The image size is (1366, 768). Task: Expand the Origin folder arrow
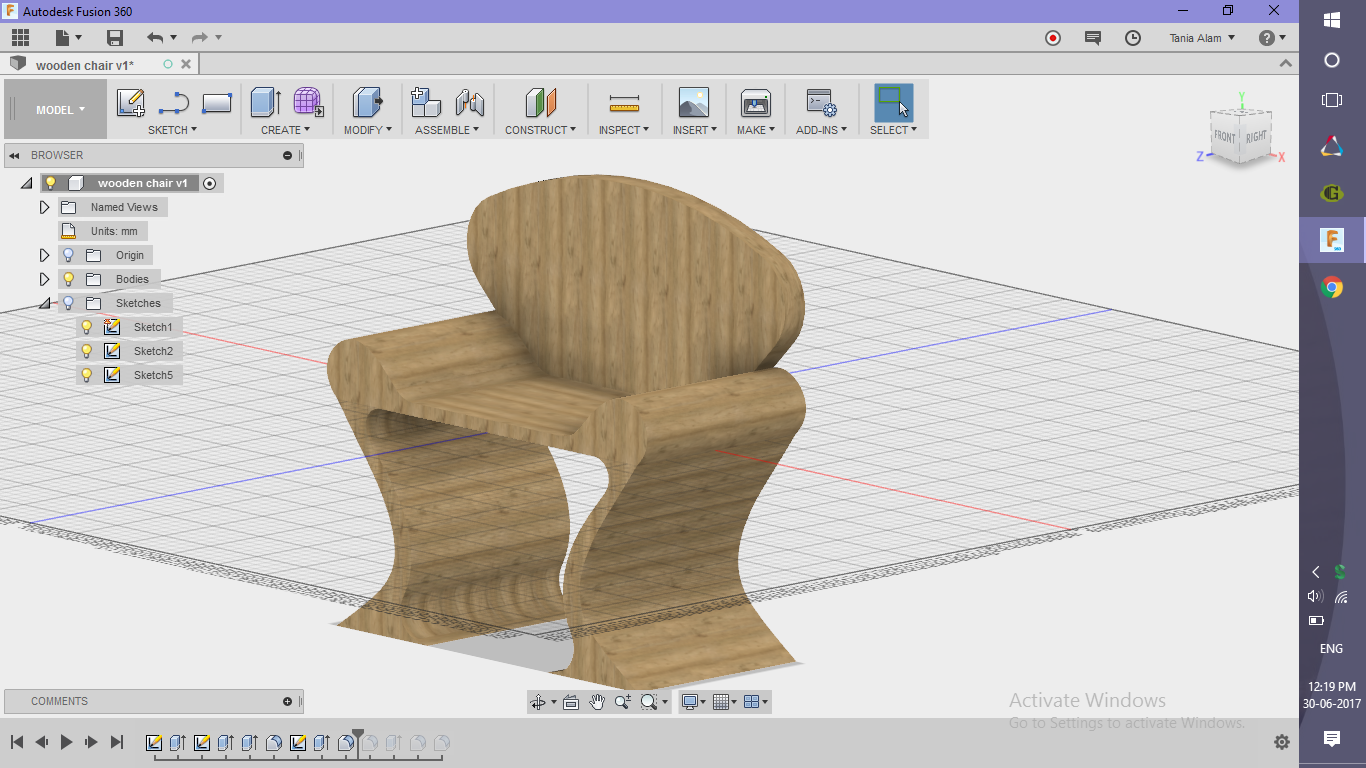44,255
